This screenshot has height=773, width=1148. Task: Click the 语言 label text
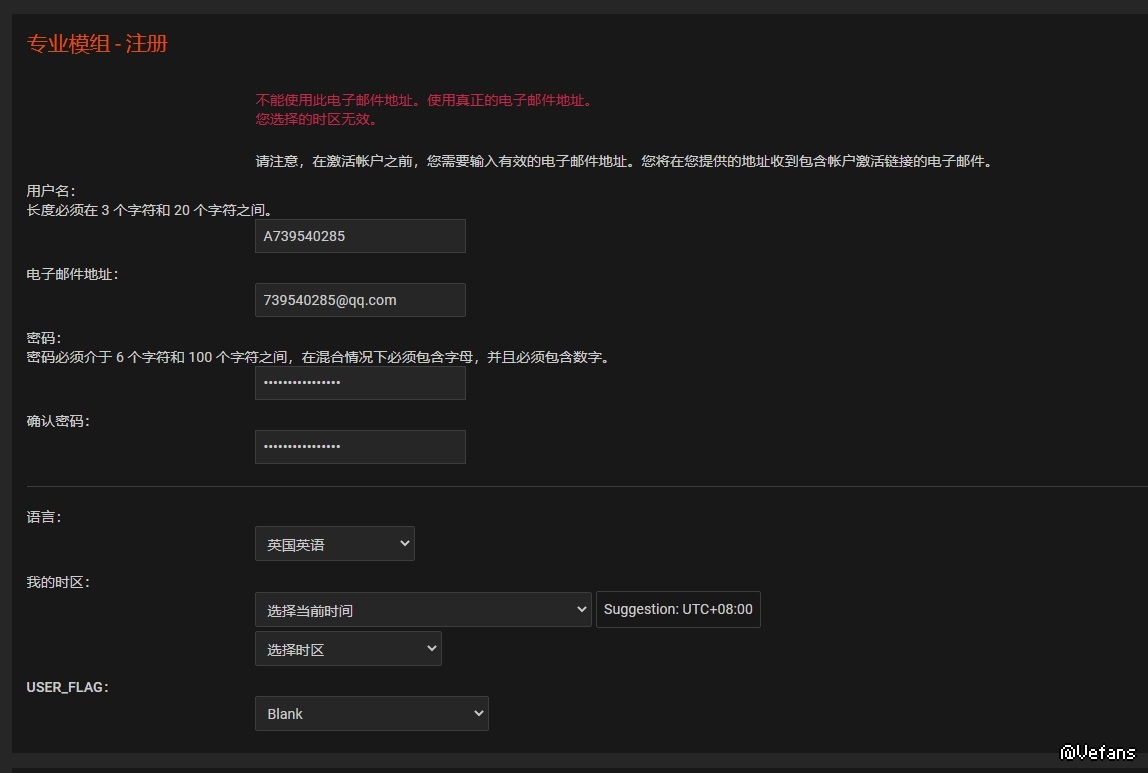tap(44, 518)
